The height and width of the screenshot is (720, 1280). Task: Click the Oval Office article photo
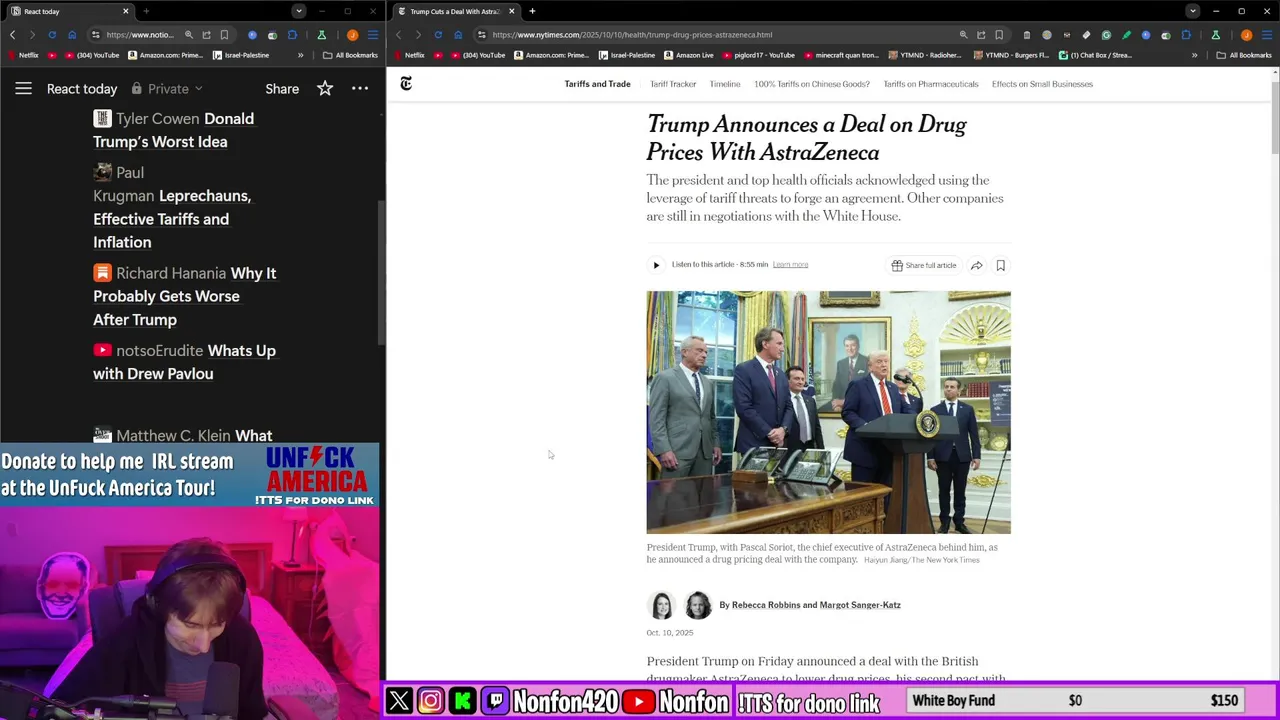coord(828,412)
